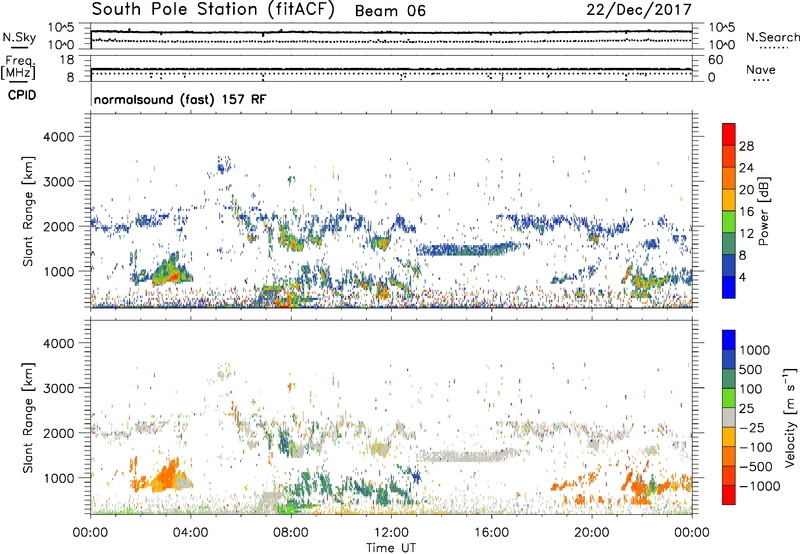Pick the gray -25 to 25 Velocity segment
The height and width of the screenshot is (554, 800).
[x=729, y=417]
